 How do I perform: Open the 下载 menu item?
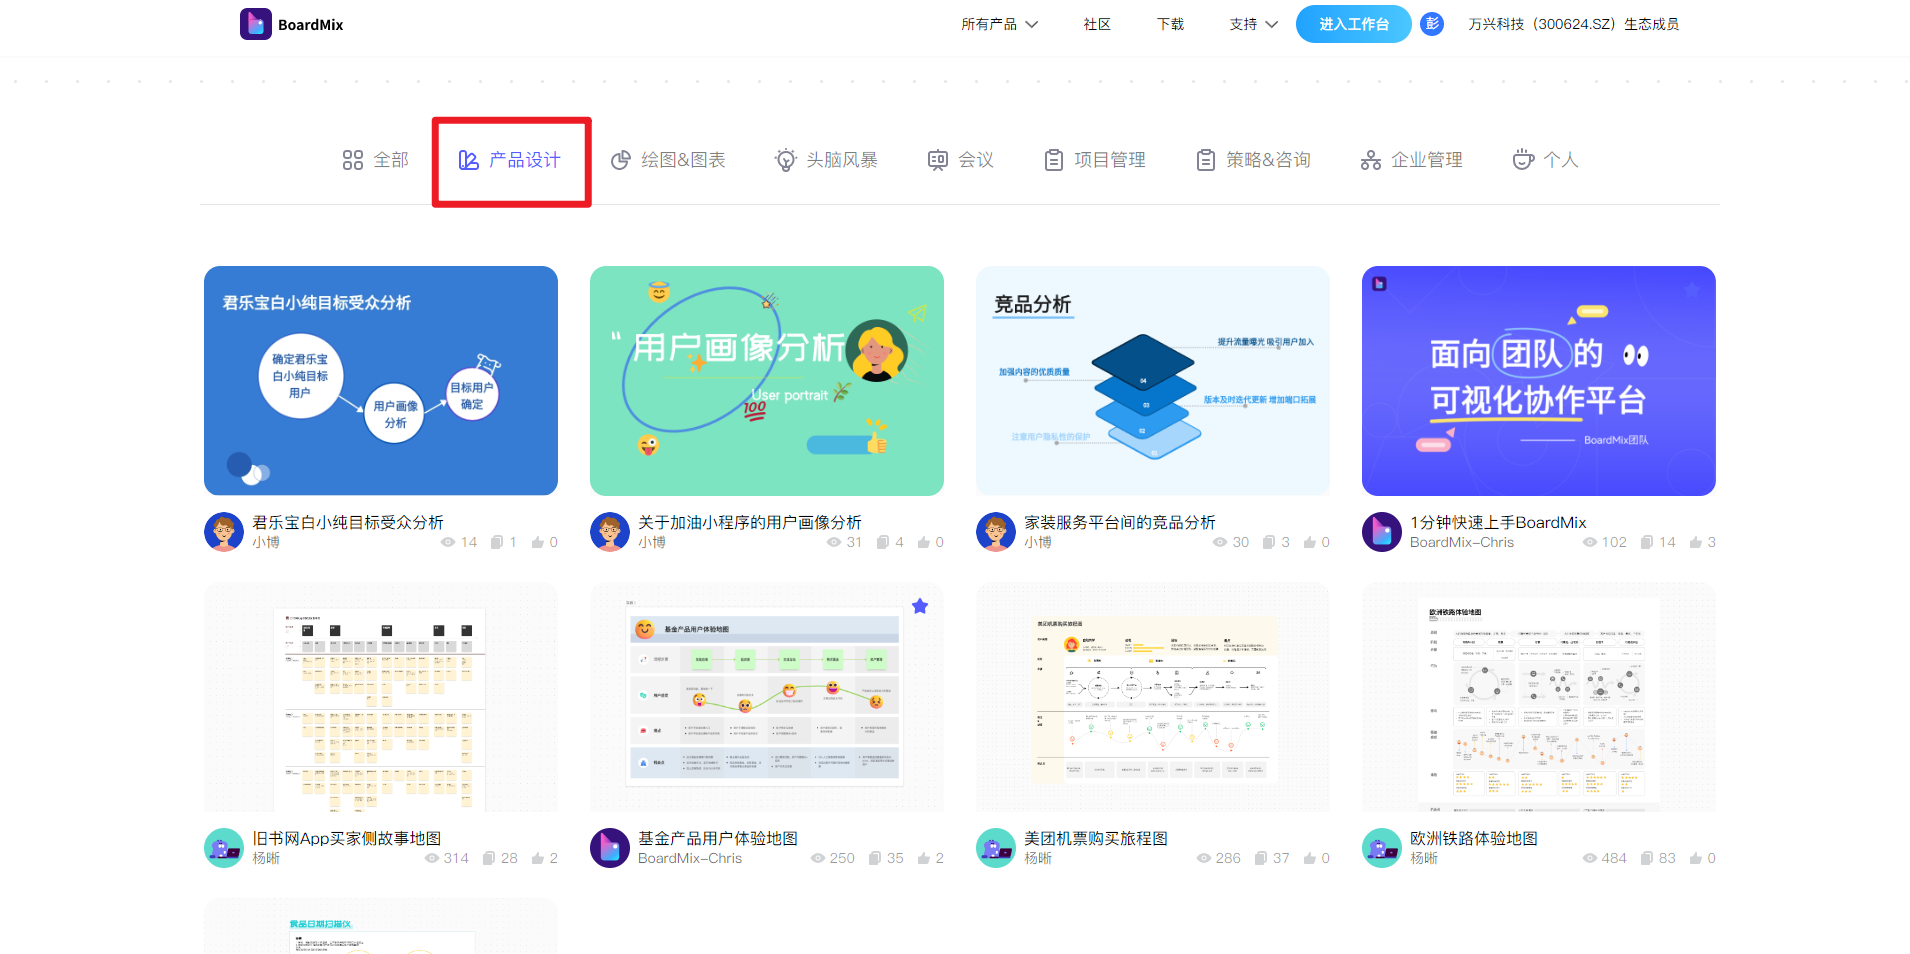(1170, 24)
